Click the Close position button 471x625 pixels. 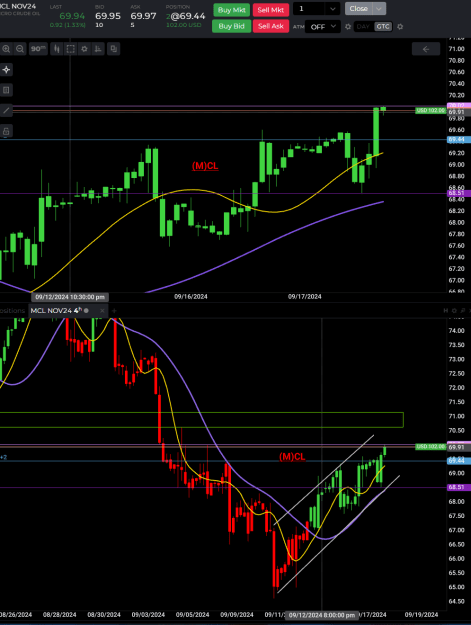pos(359,9)
